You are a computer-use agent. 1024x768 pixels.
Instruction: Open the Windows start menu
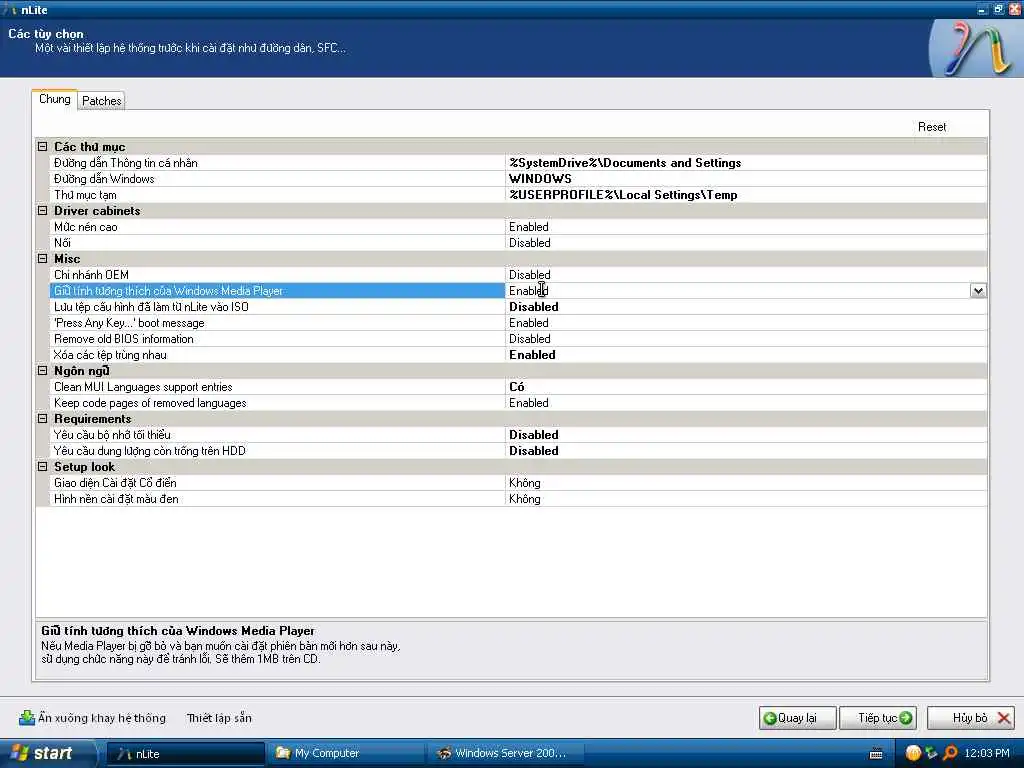46,754
